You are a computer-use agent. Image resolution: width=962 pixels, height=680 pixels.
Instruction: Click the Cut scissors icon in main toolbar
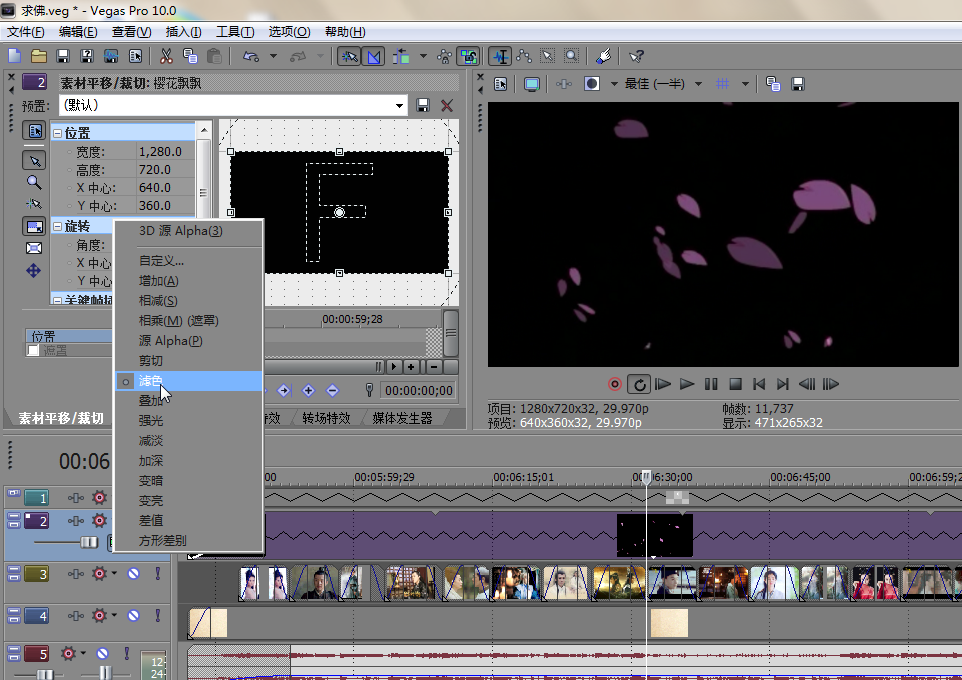(x=166, y=56)
